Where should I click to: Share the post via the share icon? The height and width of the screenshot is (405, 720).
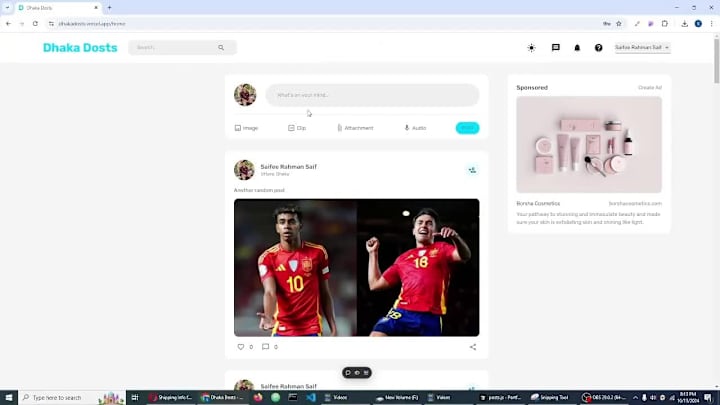[473, 347]
